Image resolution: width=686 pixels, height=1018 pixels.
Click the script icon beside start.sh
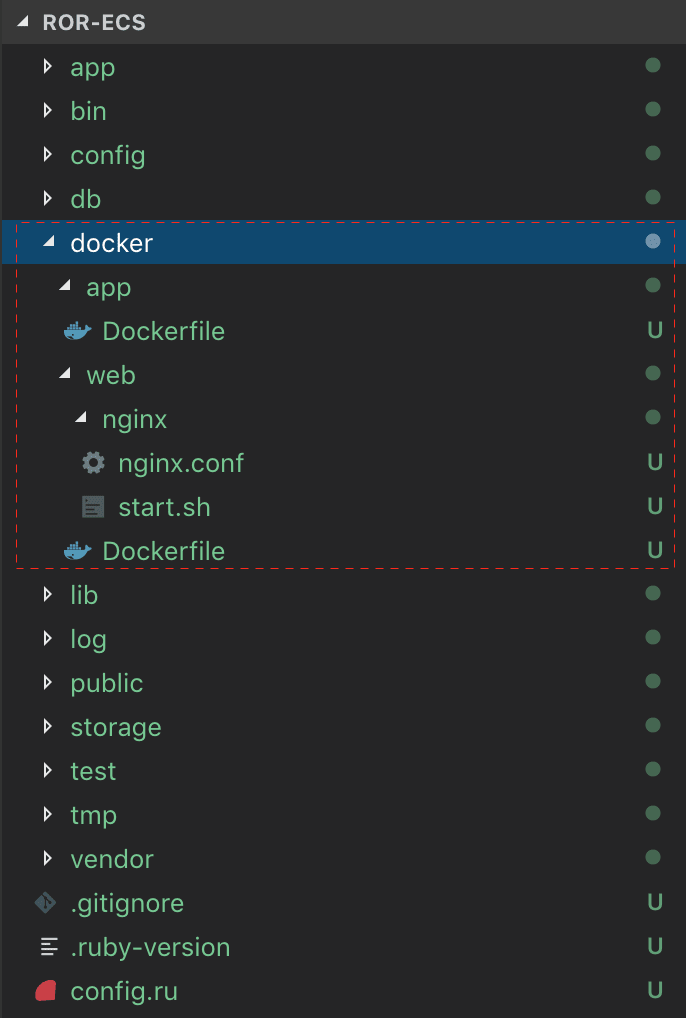click(93, 507)
